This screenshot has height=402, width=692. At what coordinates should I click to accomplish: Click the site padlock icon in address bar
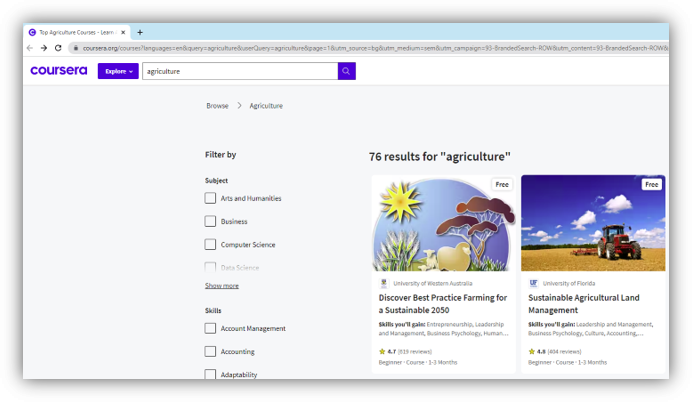click(x=73, y=47)
